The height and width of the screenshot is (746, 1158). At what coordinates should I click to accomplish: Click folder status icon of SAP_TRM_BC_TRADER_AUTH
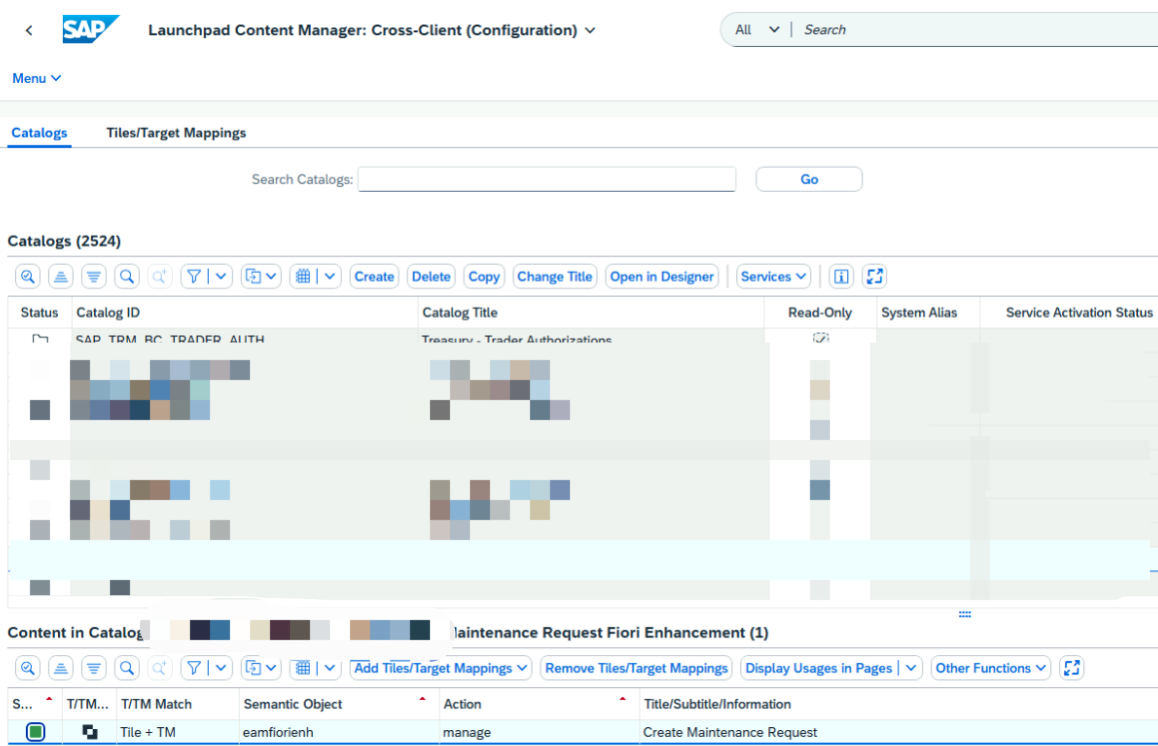pyautogui.click(x=40, y=338)
